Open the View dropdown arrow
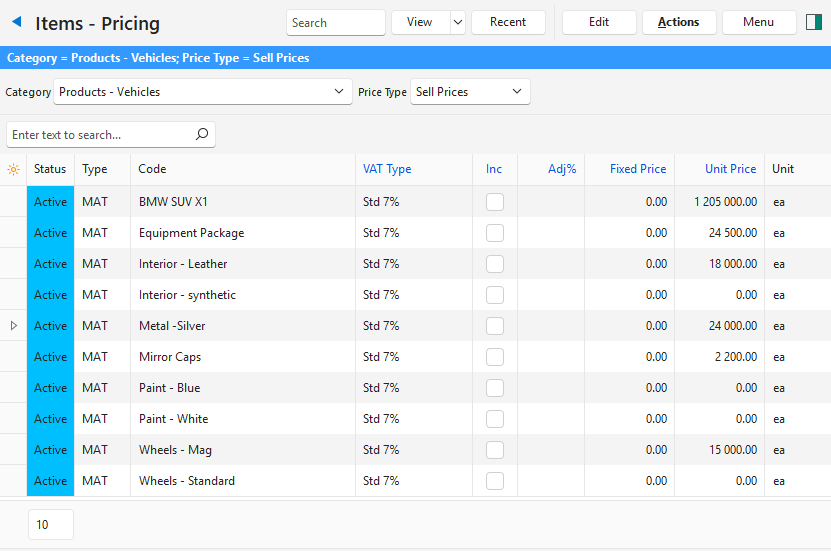 457,22
